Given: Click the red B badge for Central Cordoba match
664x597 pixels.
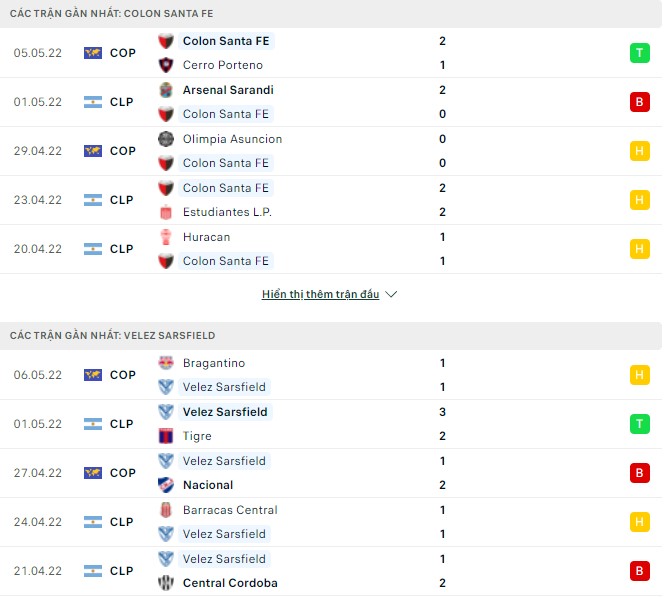Looking at the screenshot, I should tap(639, 571).
